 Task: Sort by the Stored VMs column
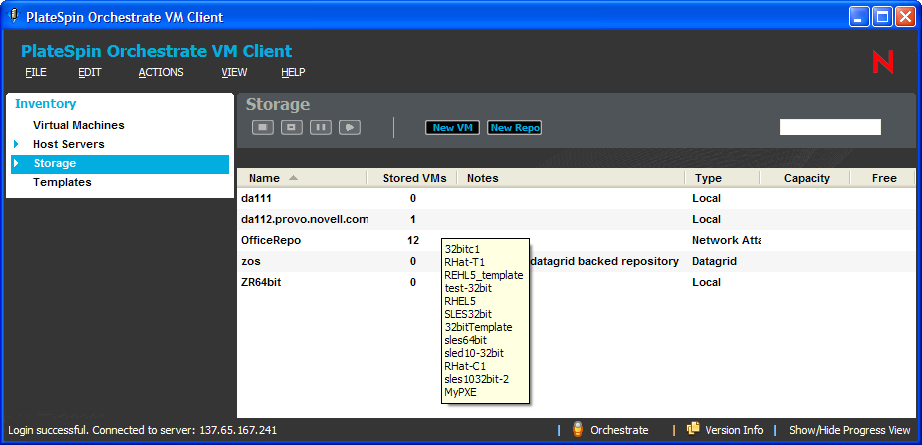pyautogui.click(x=415, y=178)
